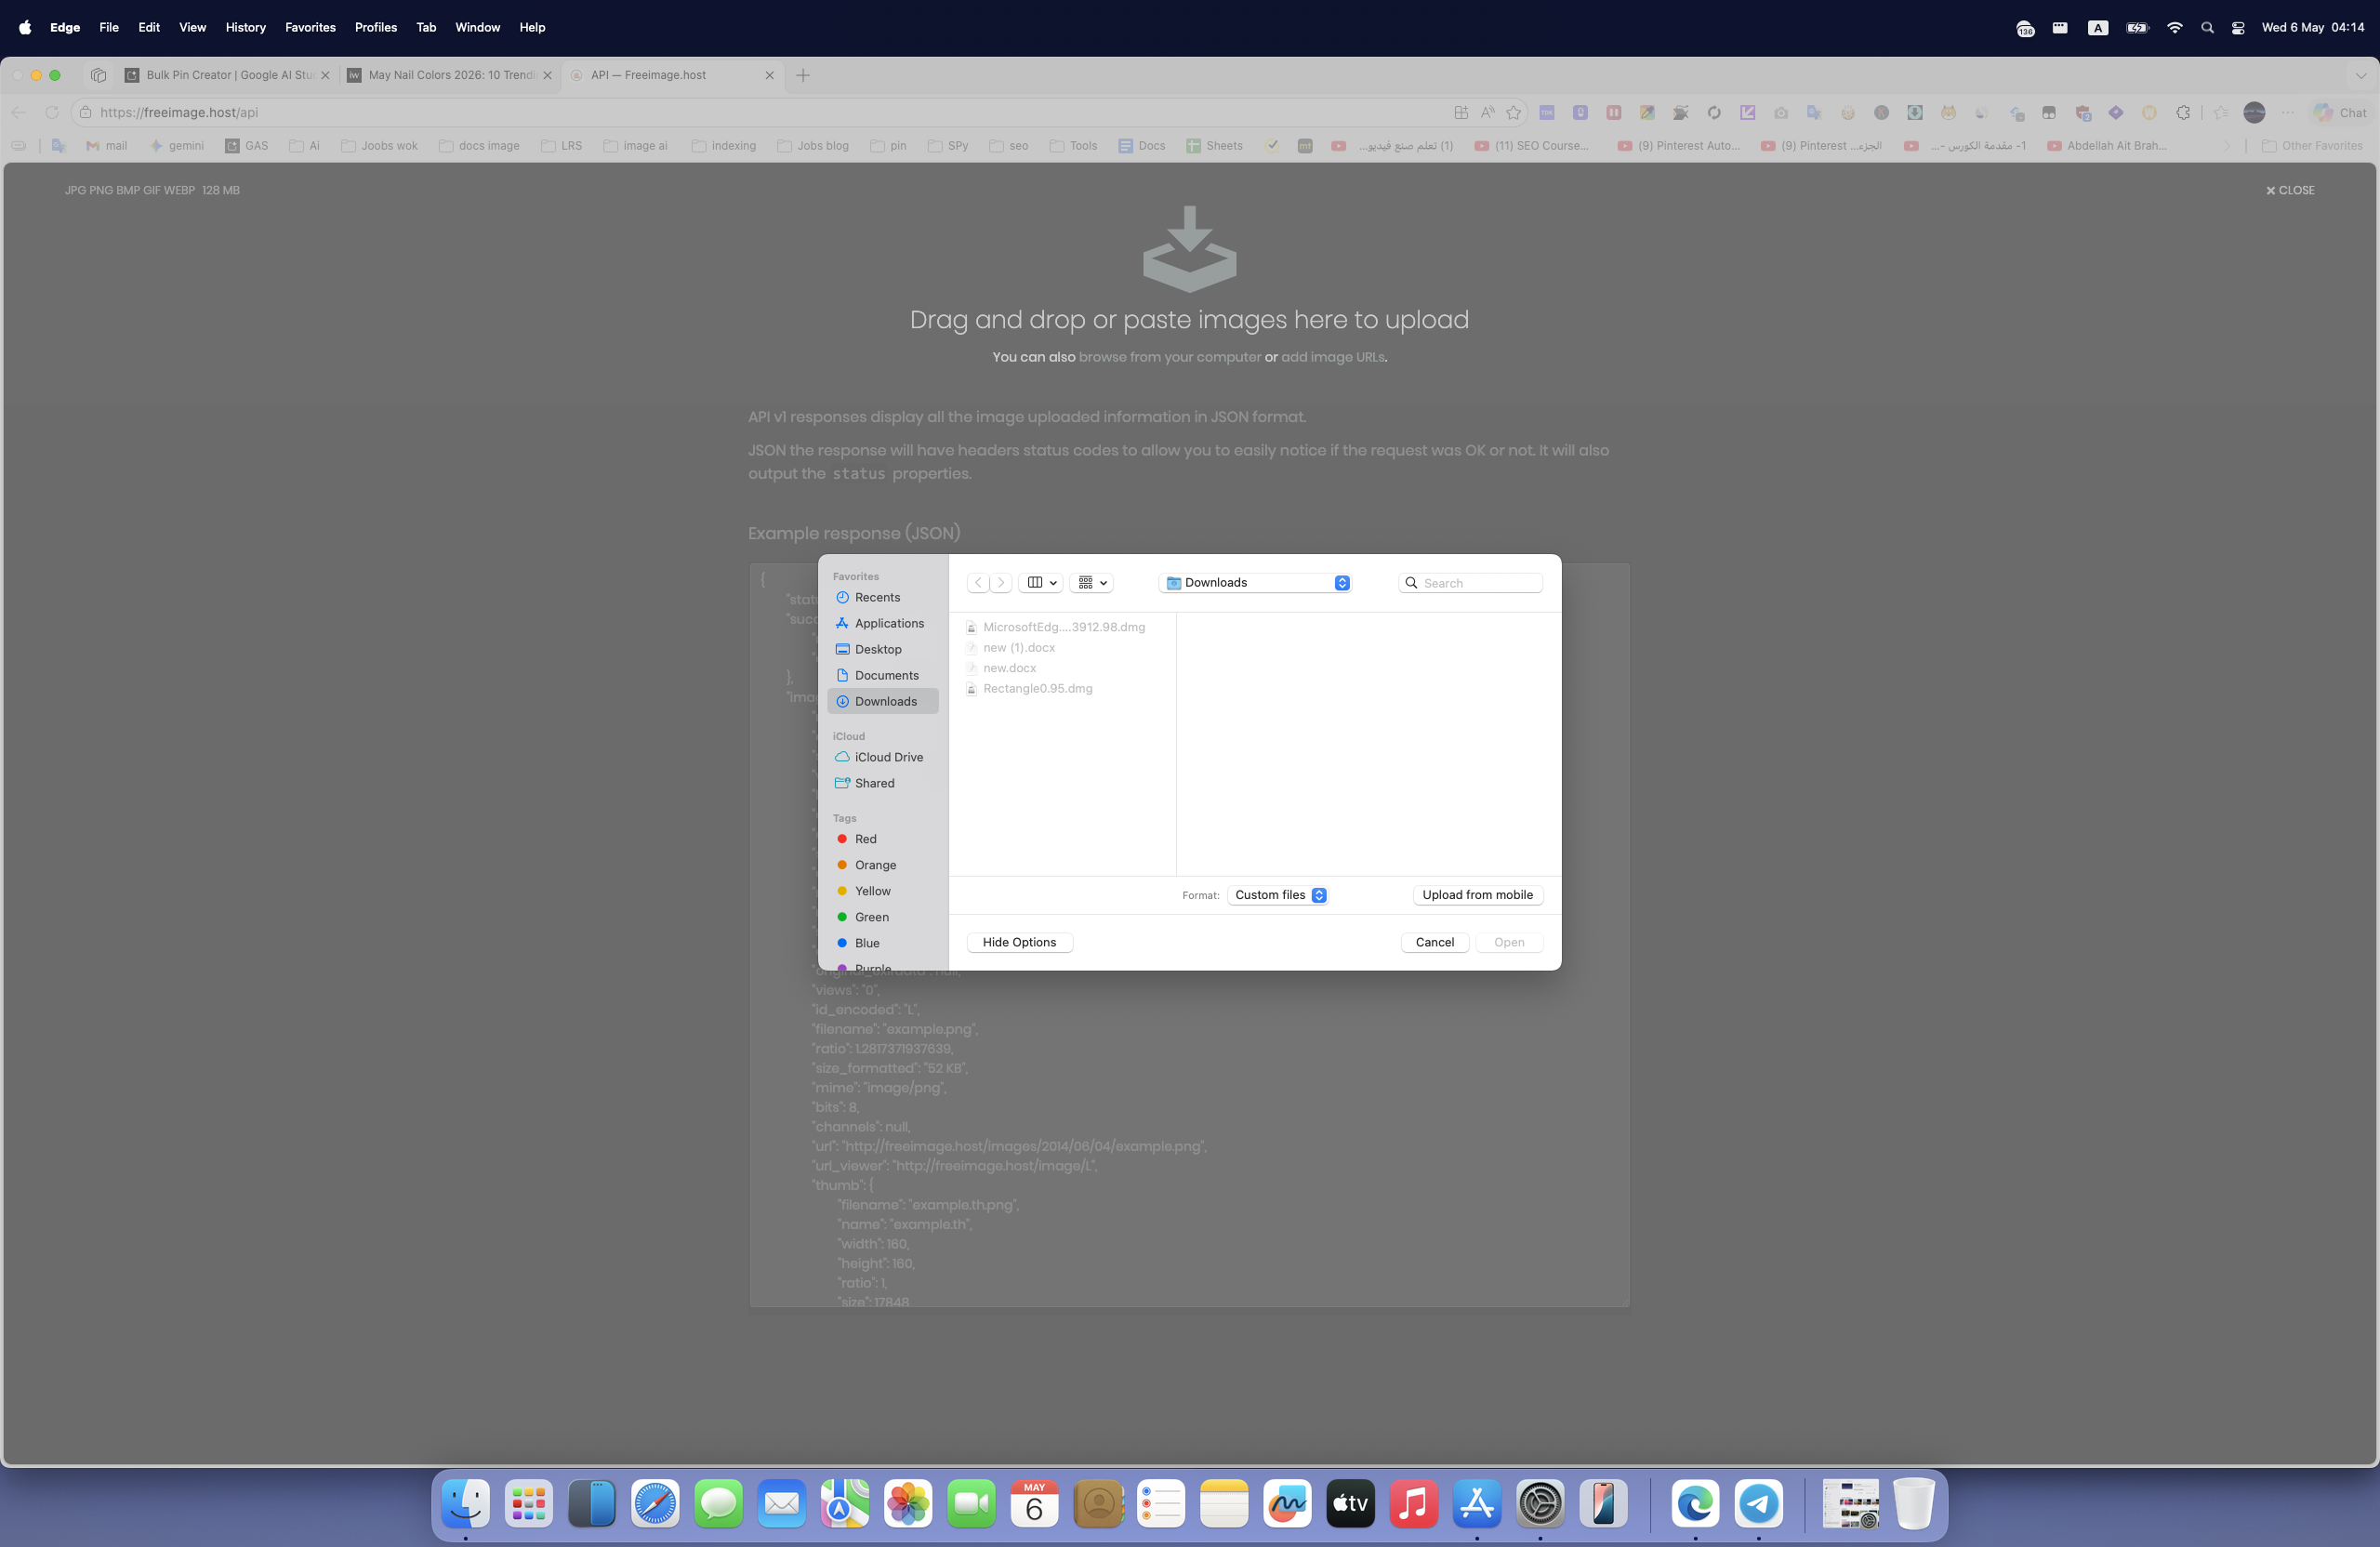This screenshot has width=2380, height=1547.
Task: Open the Extensions puzzle icon
Action: (2183, 112)
